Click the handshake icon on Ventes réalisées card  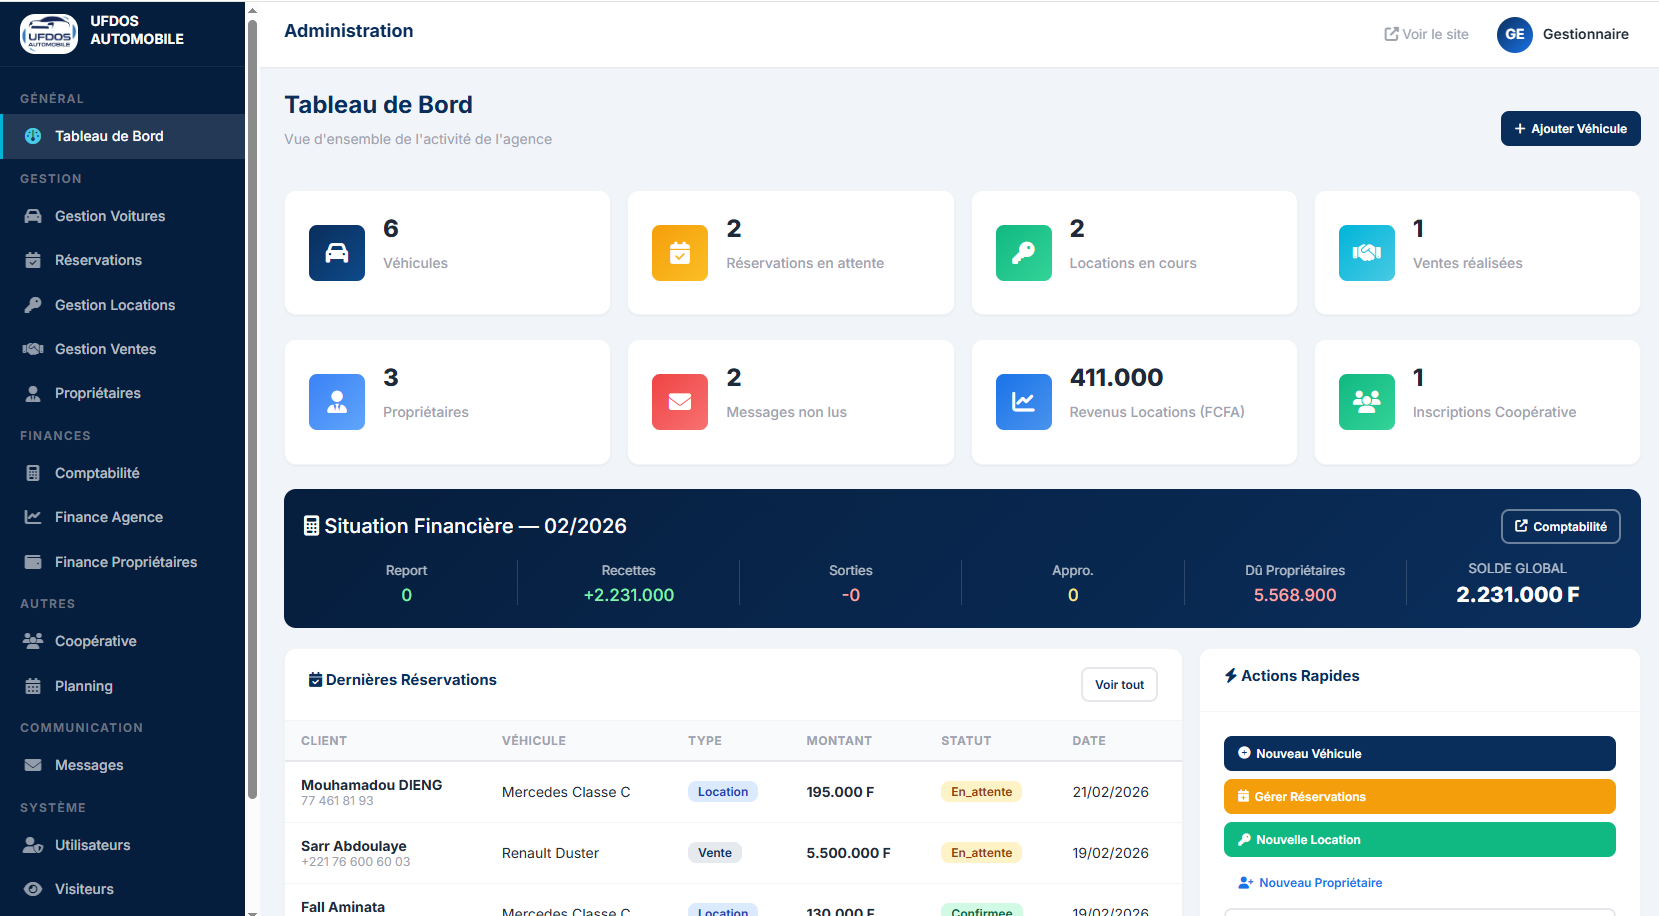pyautogui.click(x=1366, y=253)
